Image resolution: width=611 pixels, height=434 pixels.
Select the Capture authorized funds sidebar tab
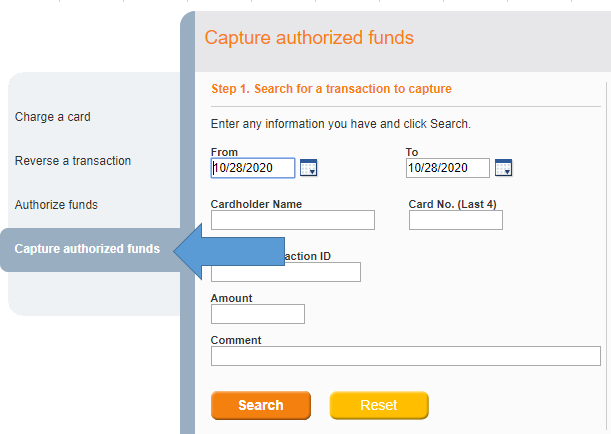tap(87, 249)
